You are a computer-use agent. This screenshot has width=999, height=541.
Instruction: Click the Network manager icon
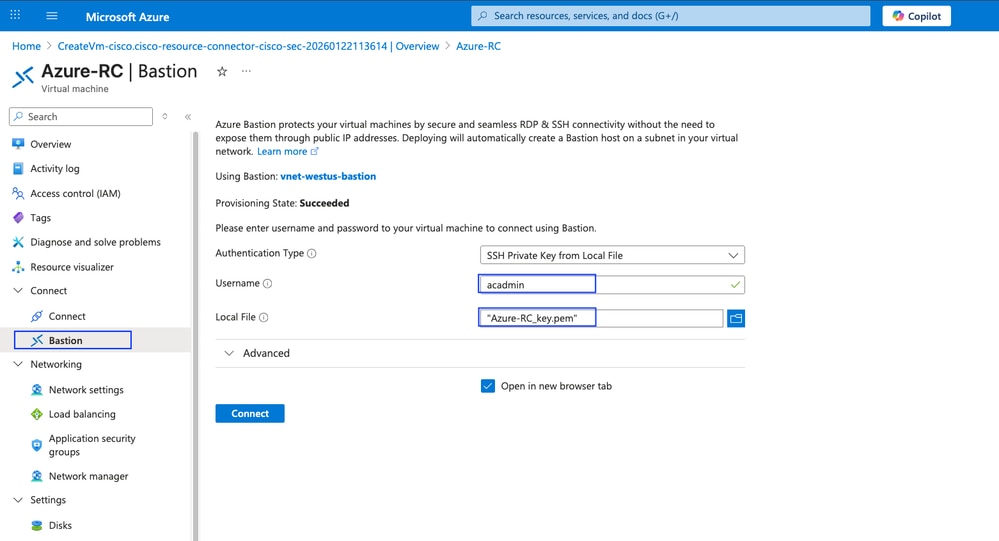[x=36, y=476]
